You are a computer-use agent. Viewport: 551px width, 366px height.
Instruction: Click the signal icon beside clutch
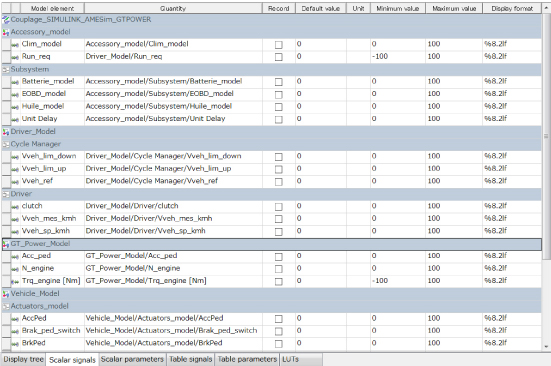coord(15,207)
